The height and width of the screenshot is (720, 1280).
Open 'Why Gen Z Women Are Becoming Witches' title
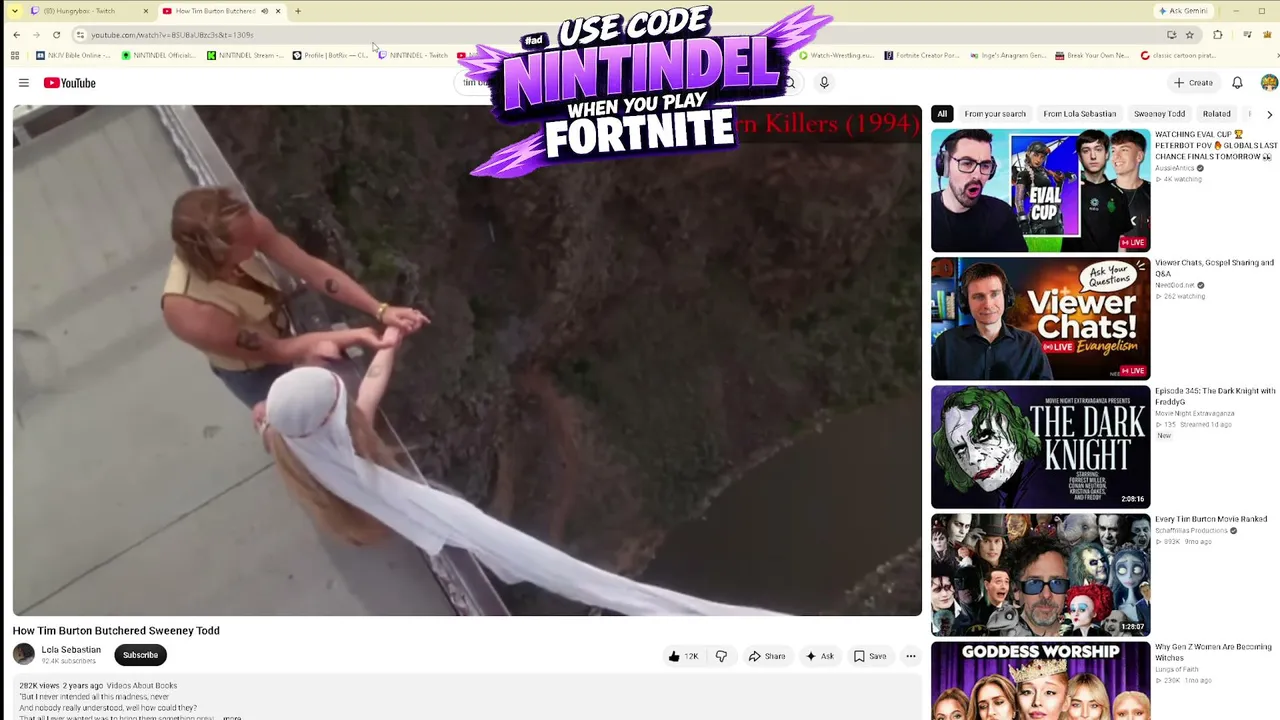coord(1213,652)
